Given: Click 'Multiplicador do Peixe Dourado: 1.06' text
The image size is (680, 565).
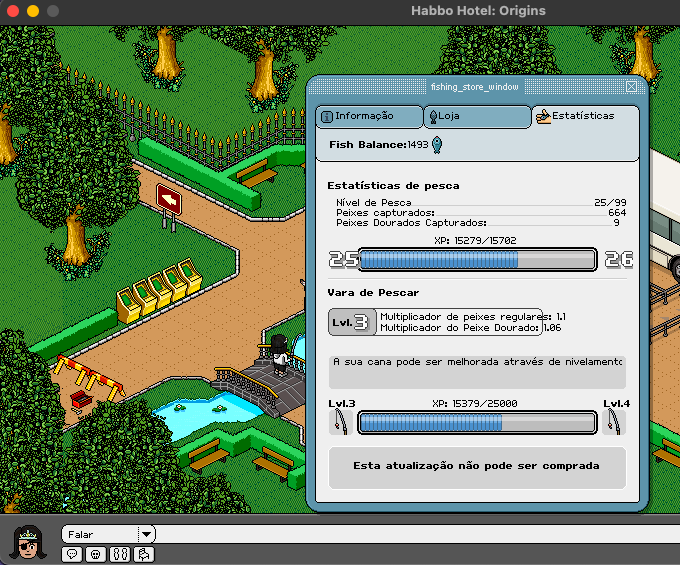Looking at the screenshot, I should pos(471,328).
